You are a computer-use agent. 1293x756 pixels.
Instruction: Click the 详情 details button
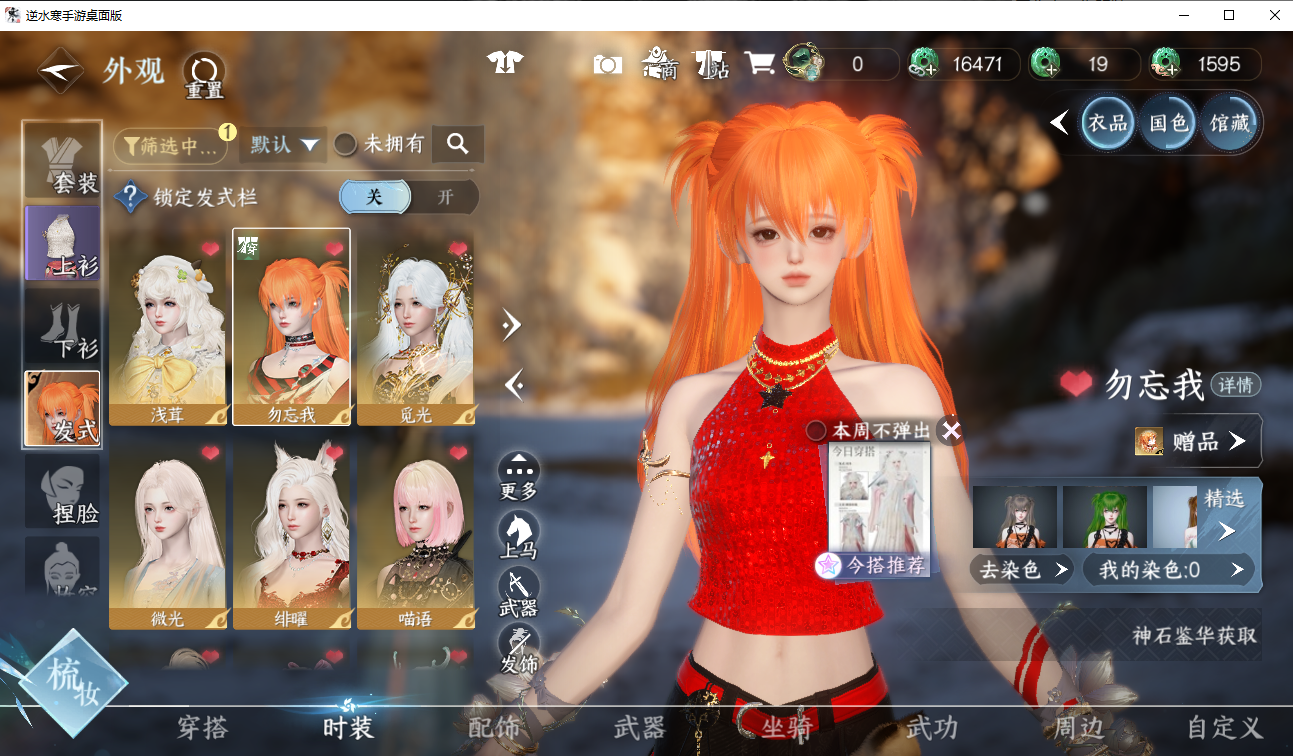tap(1236, 385)
